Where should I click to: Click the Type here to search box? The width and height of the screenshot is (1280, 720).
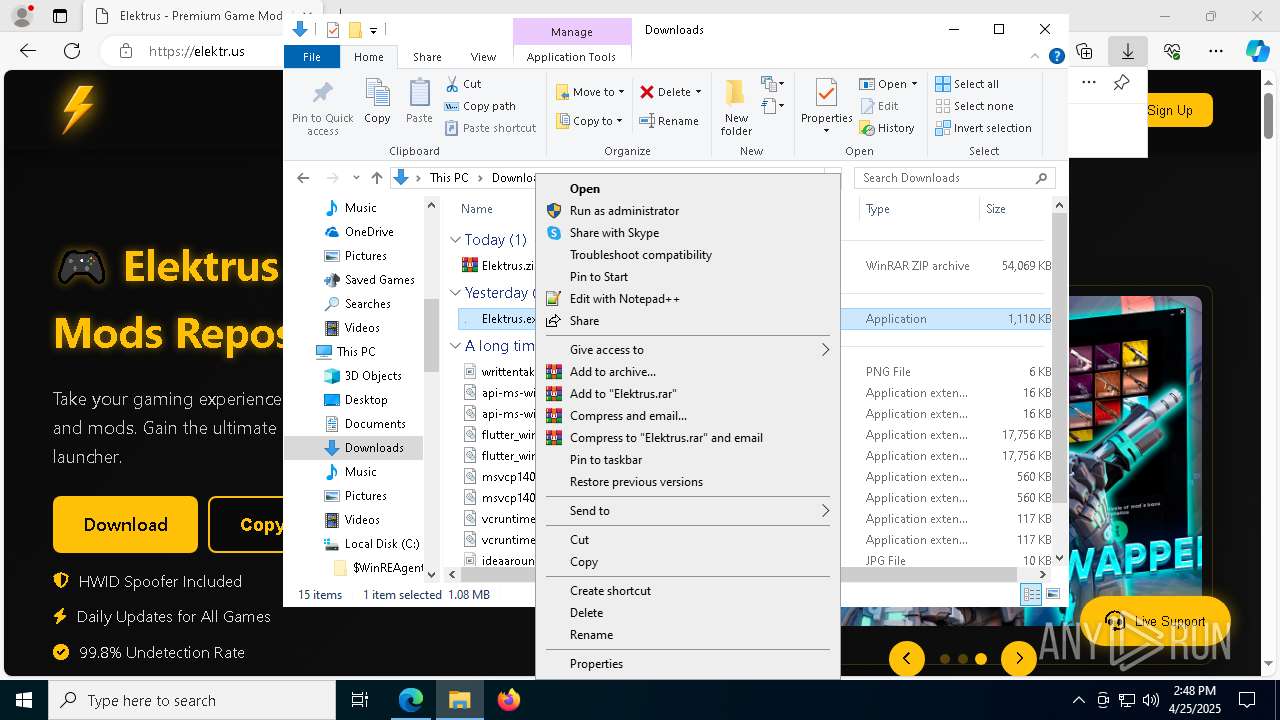point(192,700)
